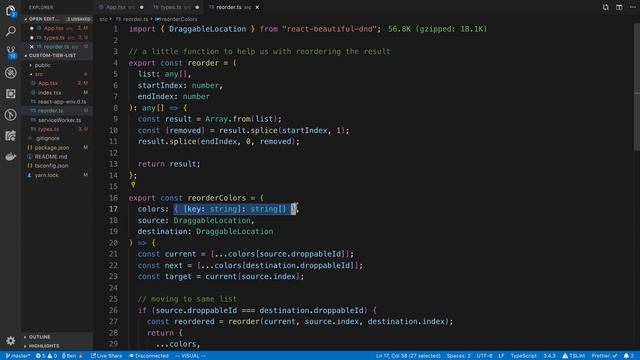This screenshot has width=640, height=360.
Task: Switch to the types.ts tab
Action: [176, 7]
